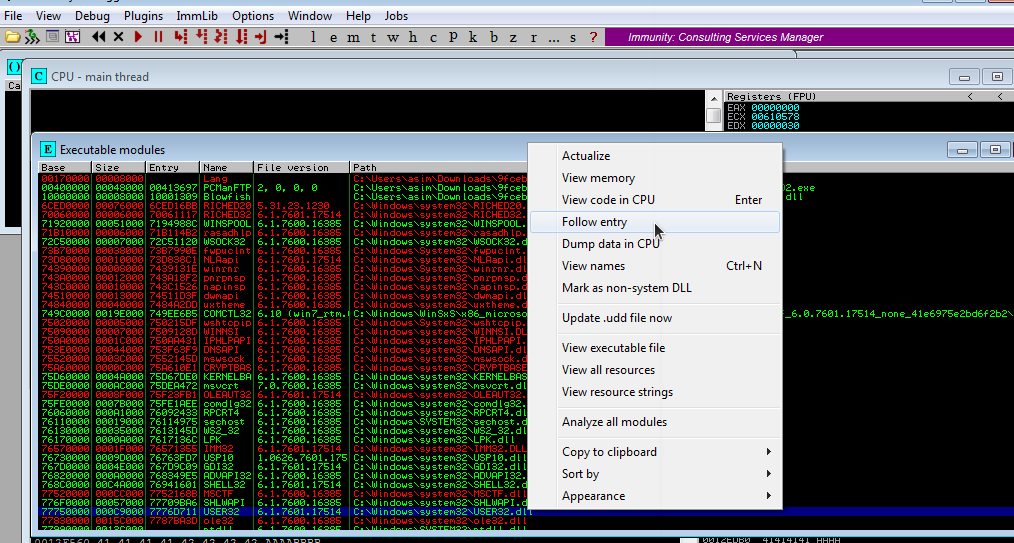Show Breakpoints with the 'b' button
The image size is (1014, 543).
click(493, 37)
